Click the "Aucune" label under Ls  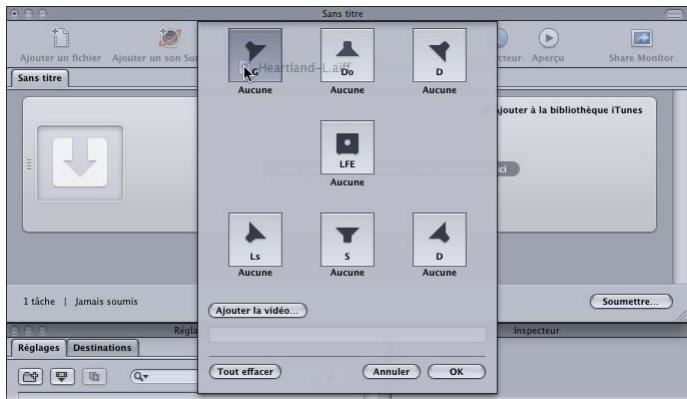[255, 272]
